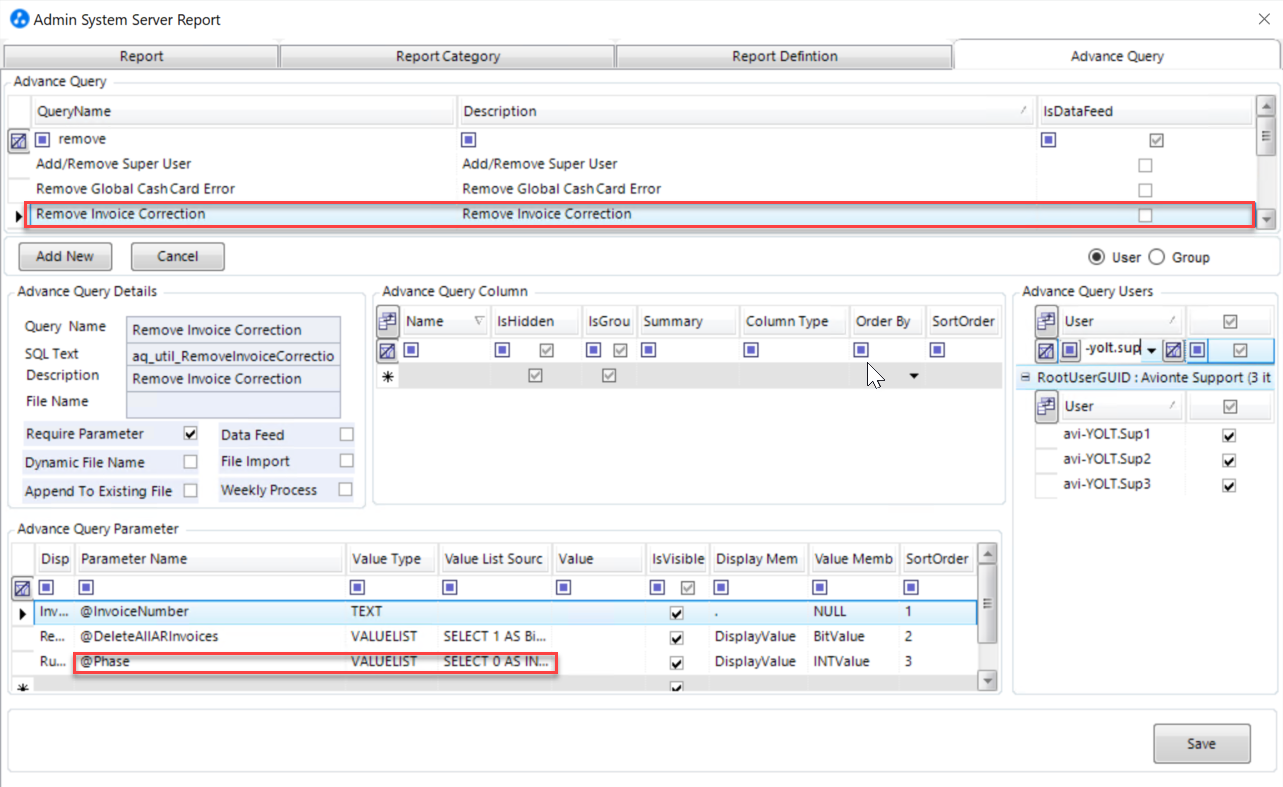Click into the File Name field
The height and width of the screenshot is (787, 1283).
coord(234,404)
